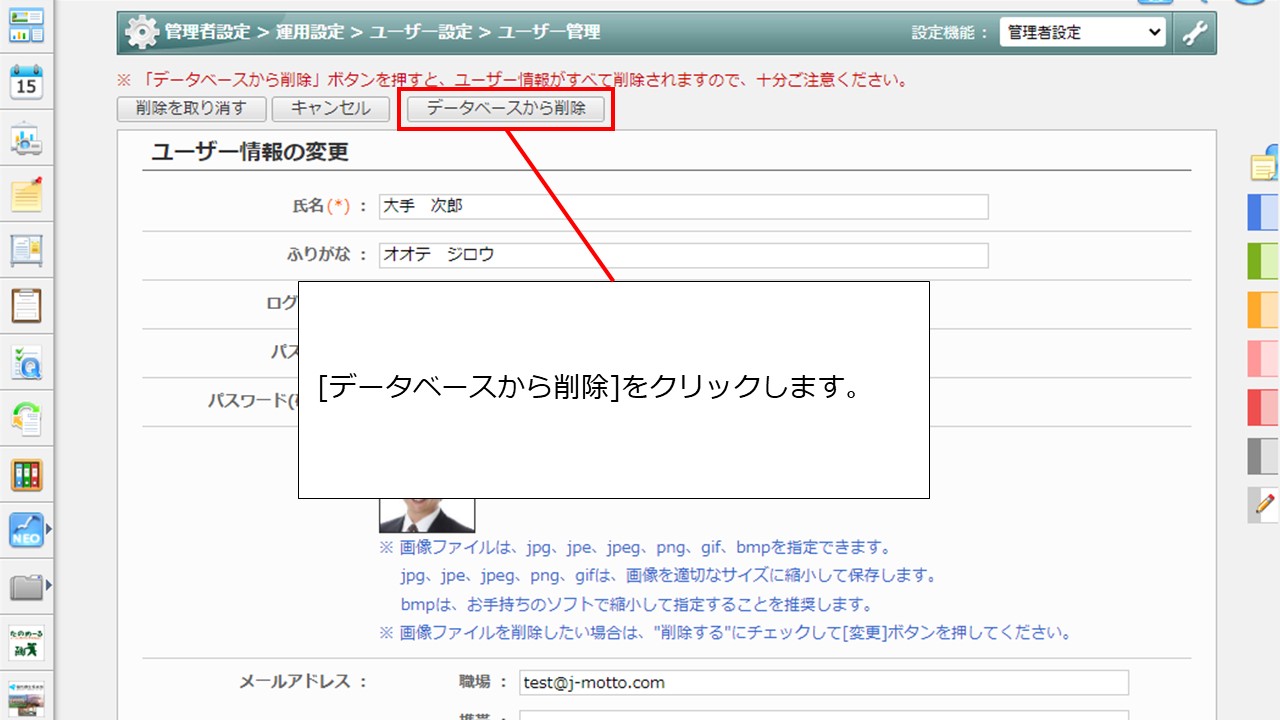The width and height of the screenshot is (1280, 720).
Task: Click the 氏名 field label
Action: 328,206
